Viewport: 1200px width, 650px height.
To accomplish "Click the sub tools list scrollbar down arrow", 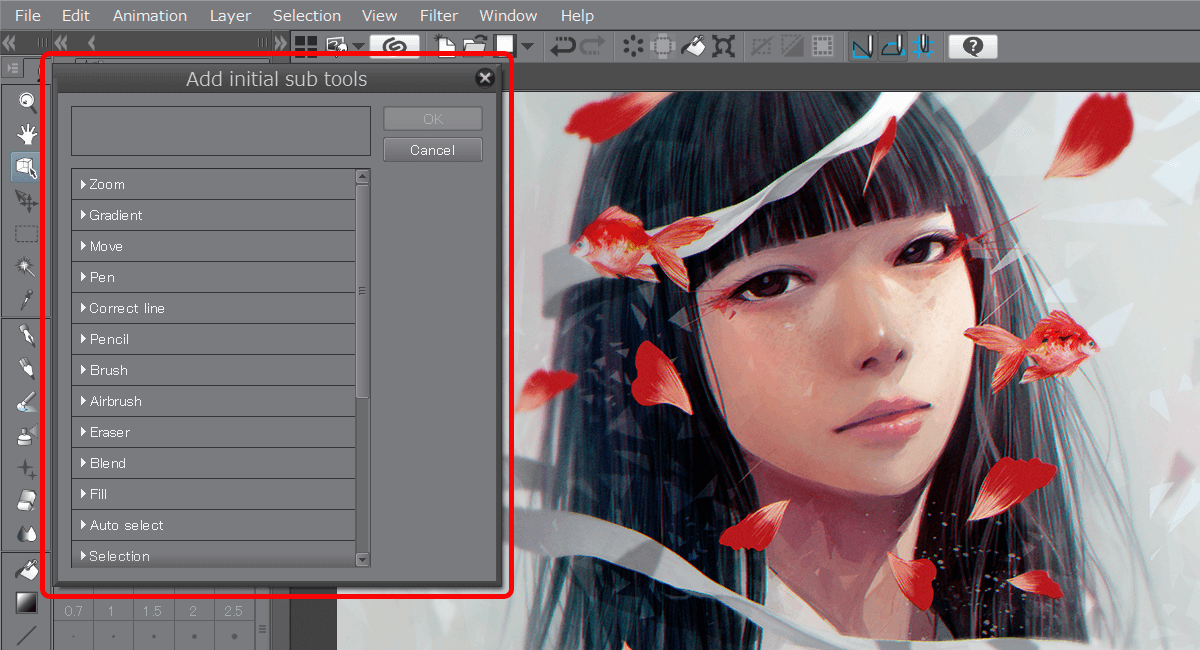I will (362, 560).
